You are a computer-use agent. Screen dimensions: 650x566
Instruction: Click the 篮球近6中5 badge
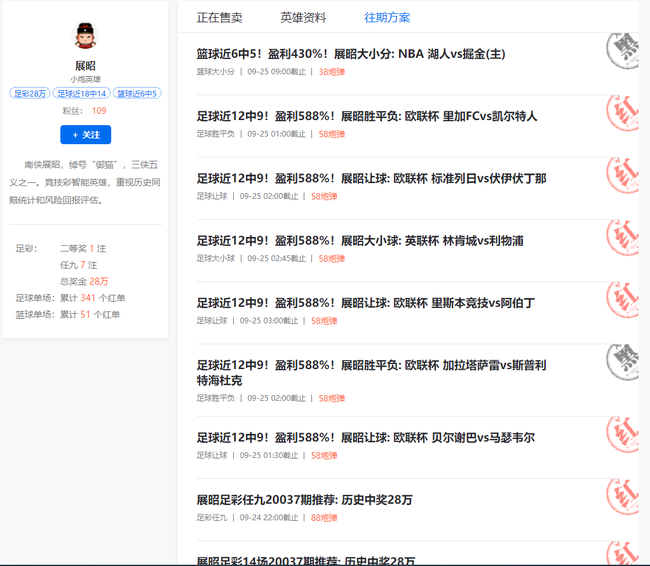(137, 93)
